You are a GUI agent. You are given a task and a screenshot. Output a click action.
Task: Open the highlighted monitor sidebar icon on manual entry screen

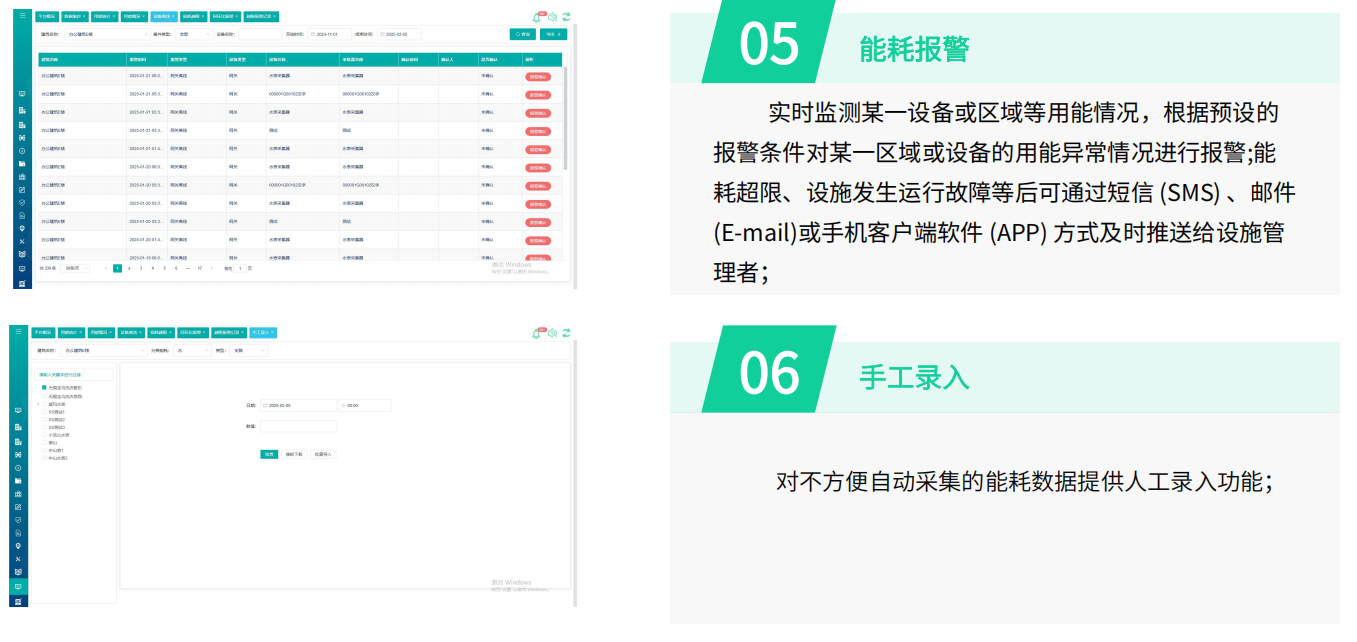click(x=18, y=587)
